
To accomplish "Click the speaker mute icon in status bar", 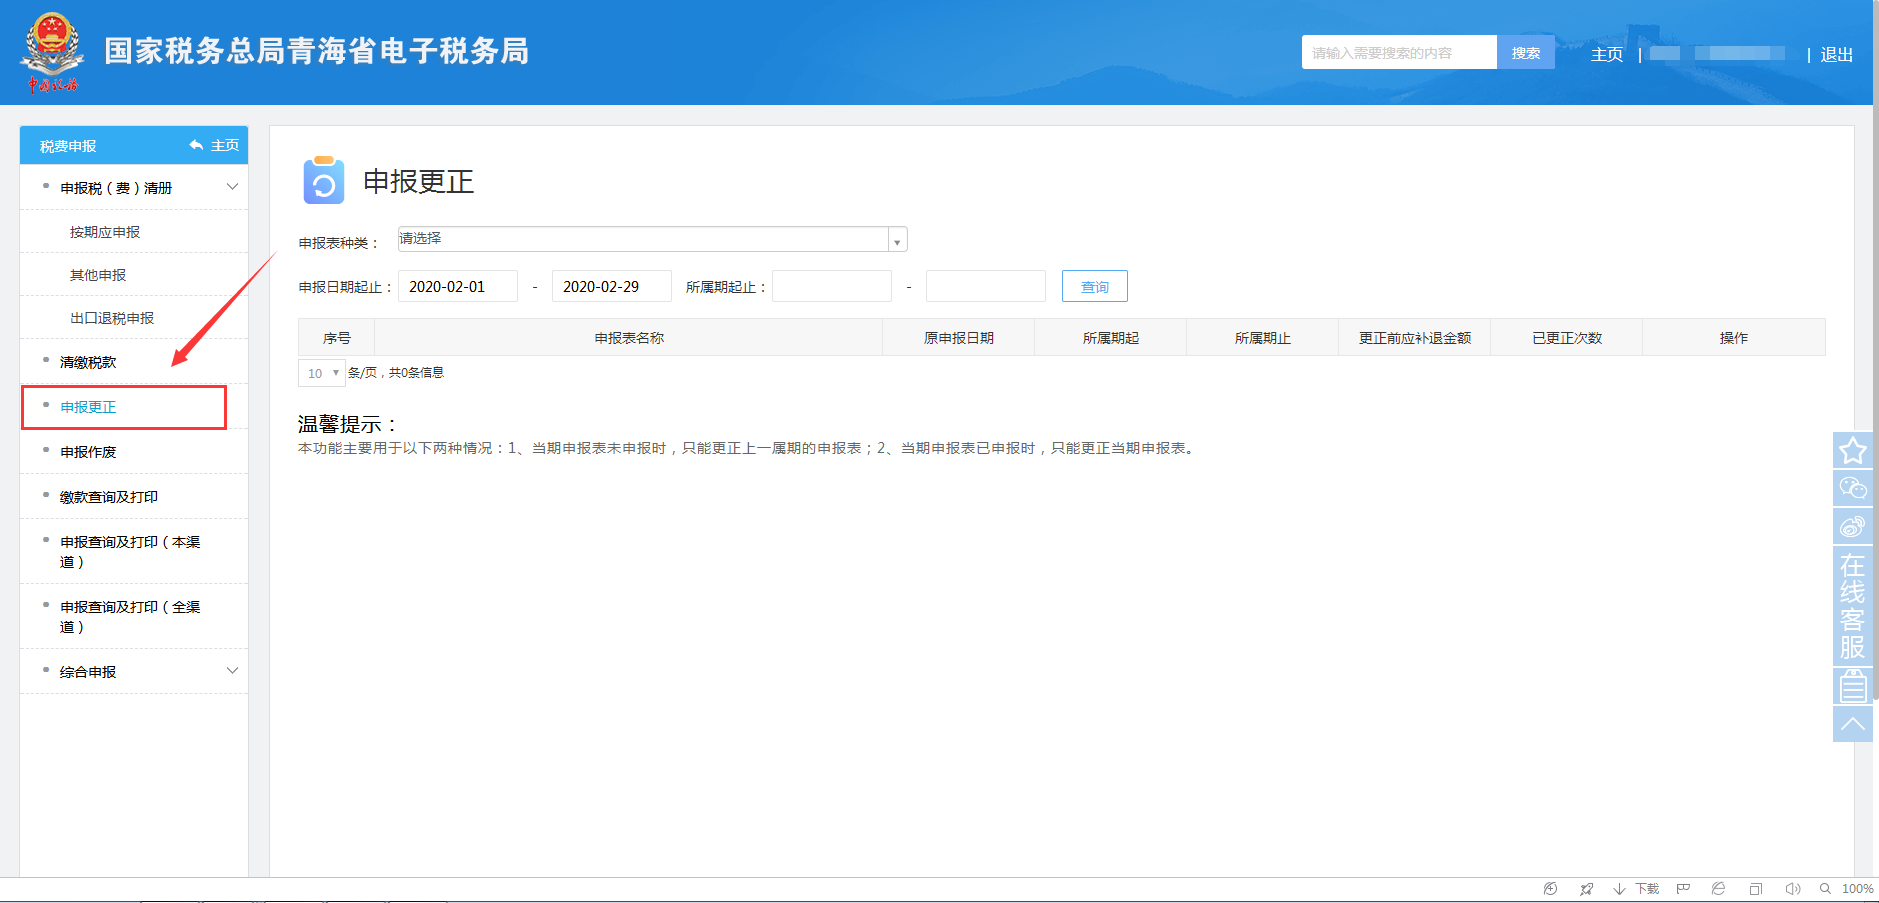I will 1792,889.
